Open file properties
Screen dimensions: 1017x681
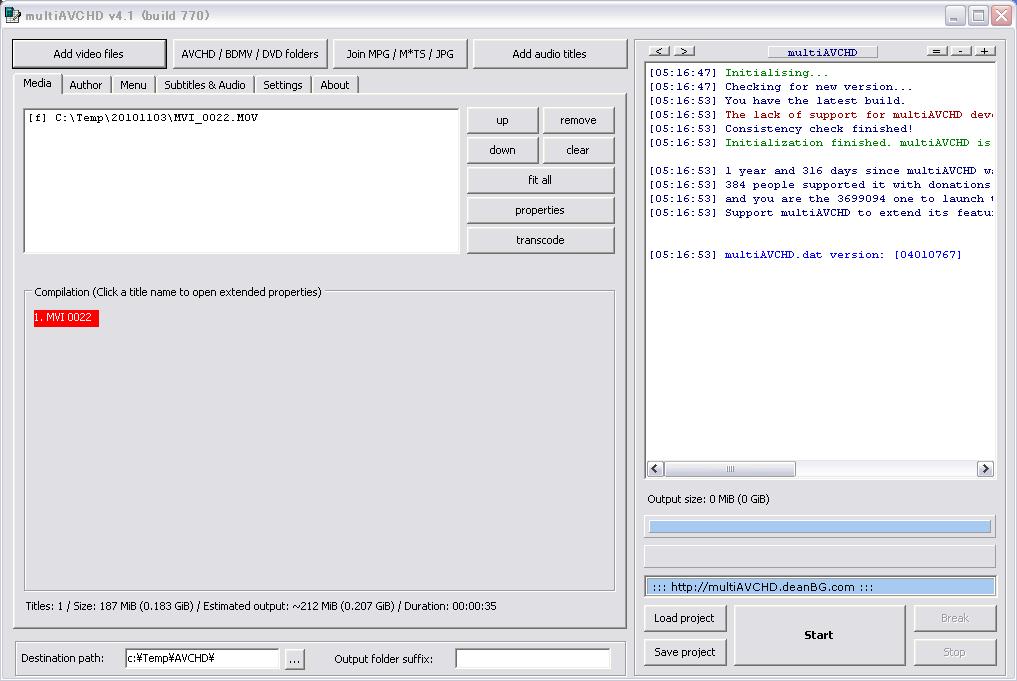[x=540, y=210]
